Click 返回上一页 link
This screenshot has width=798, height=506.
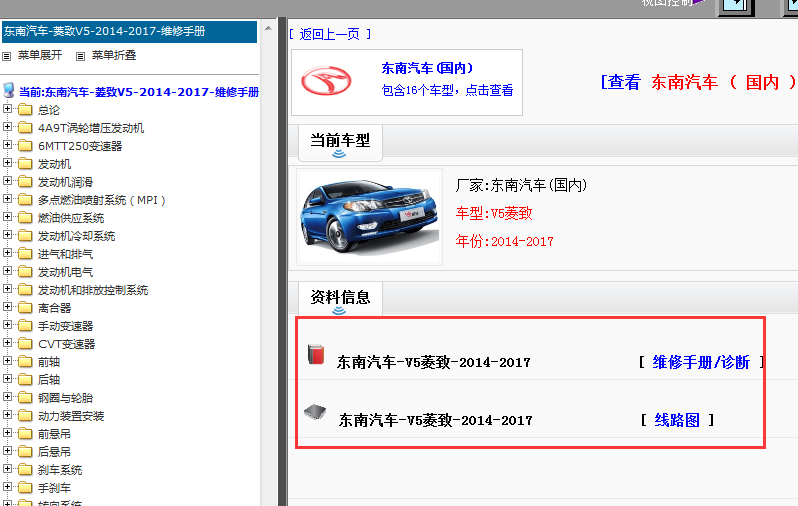click(329, 34)
